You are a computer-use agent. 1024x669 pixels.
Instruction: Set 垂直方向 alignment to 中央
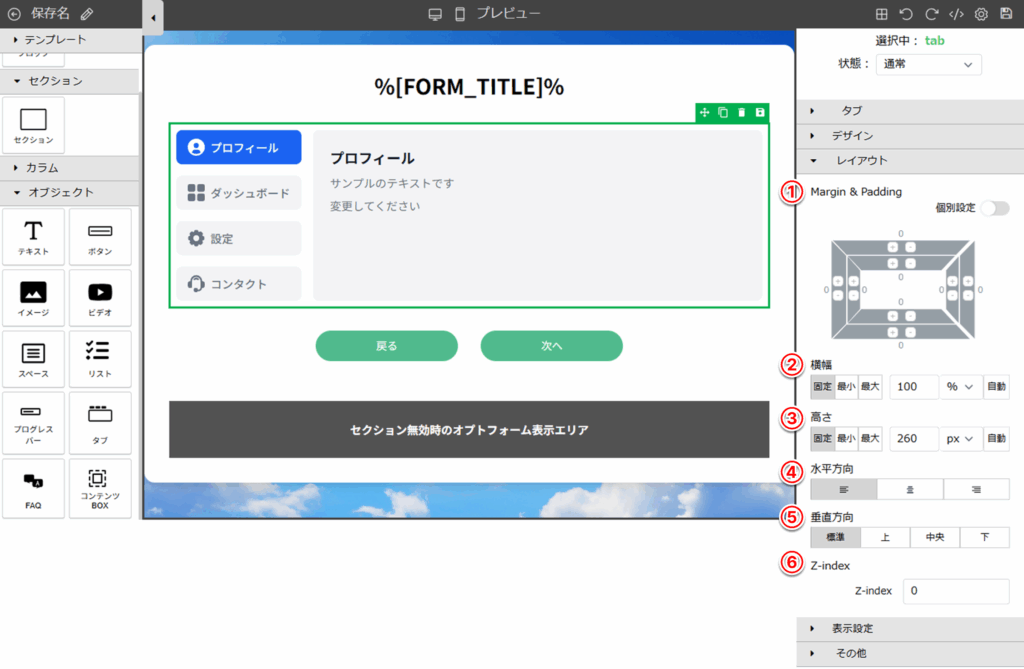point(935,537)
